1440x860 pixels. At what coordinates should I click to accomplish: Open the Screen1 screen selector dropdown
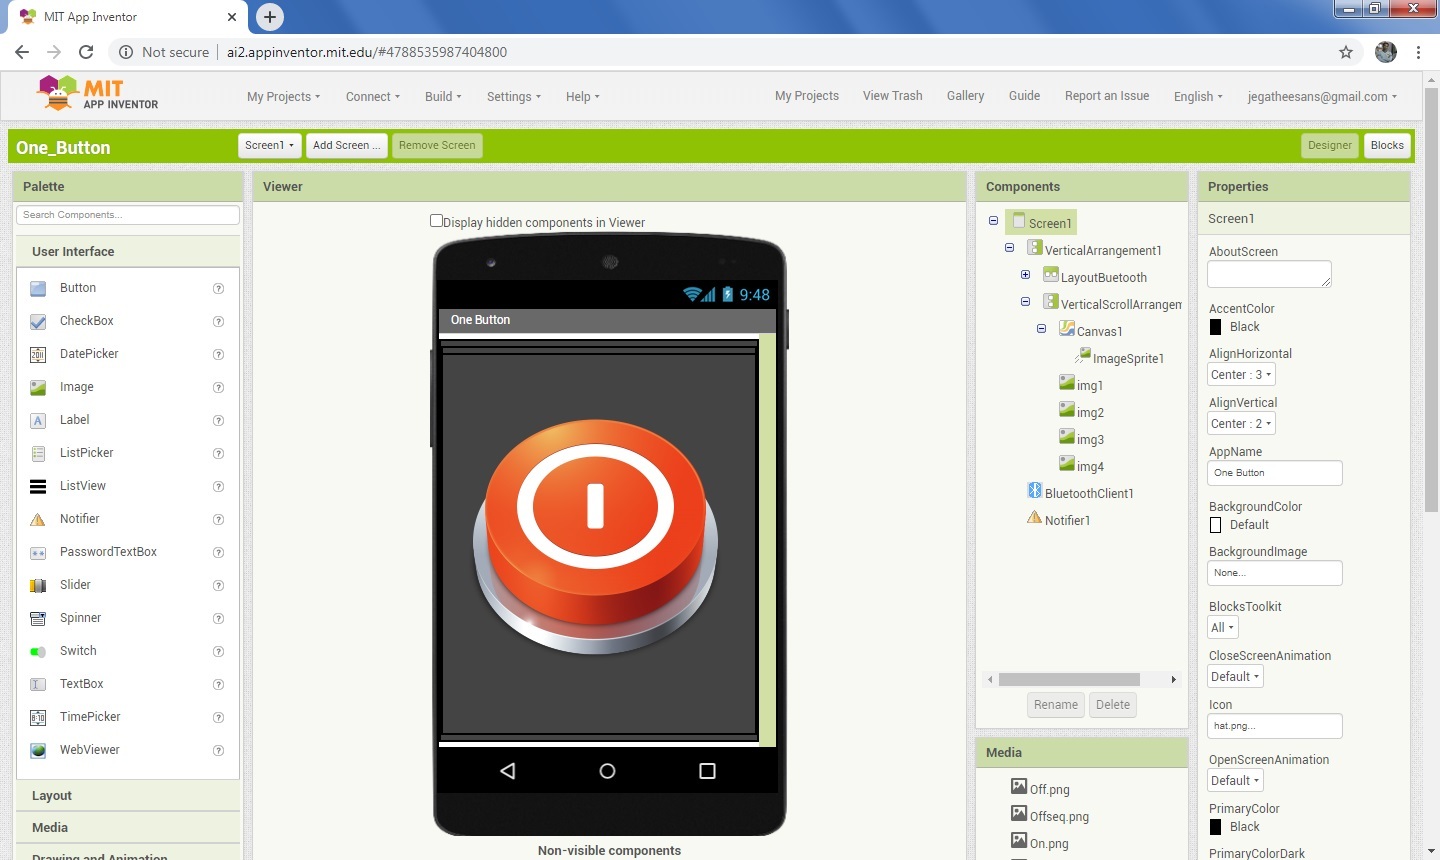(270, 146)
